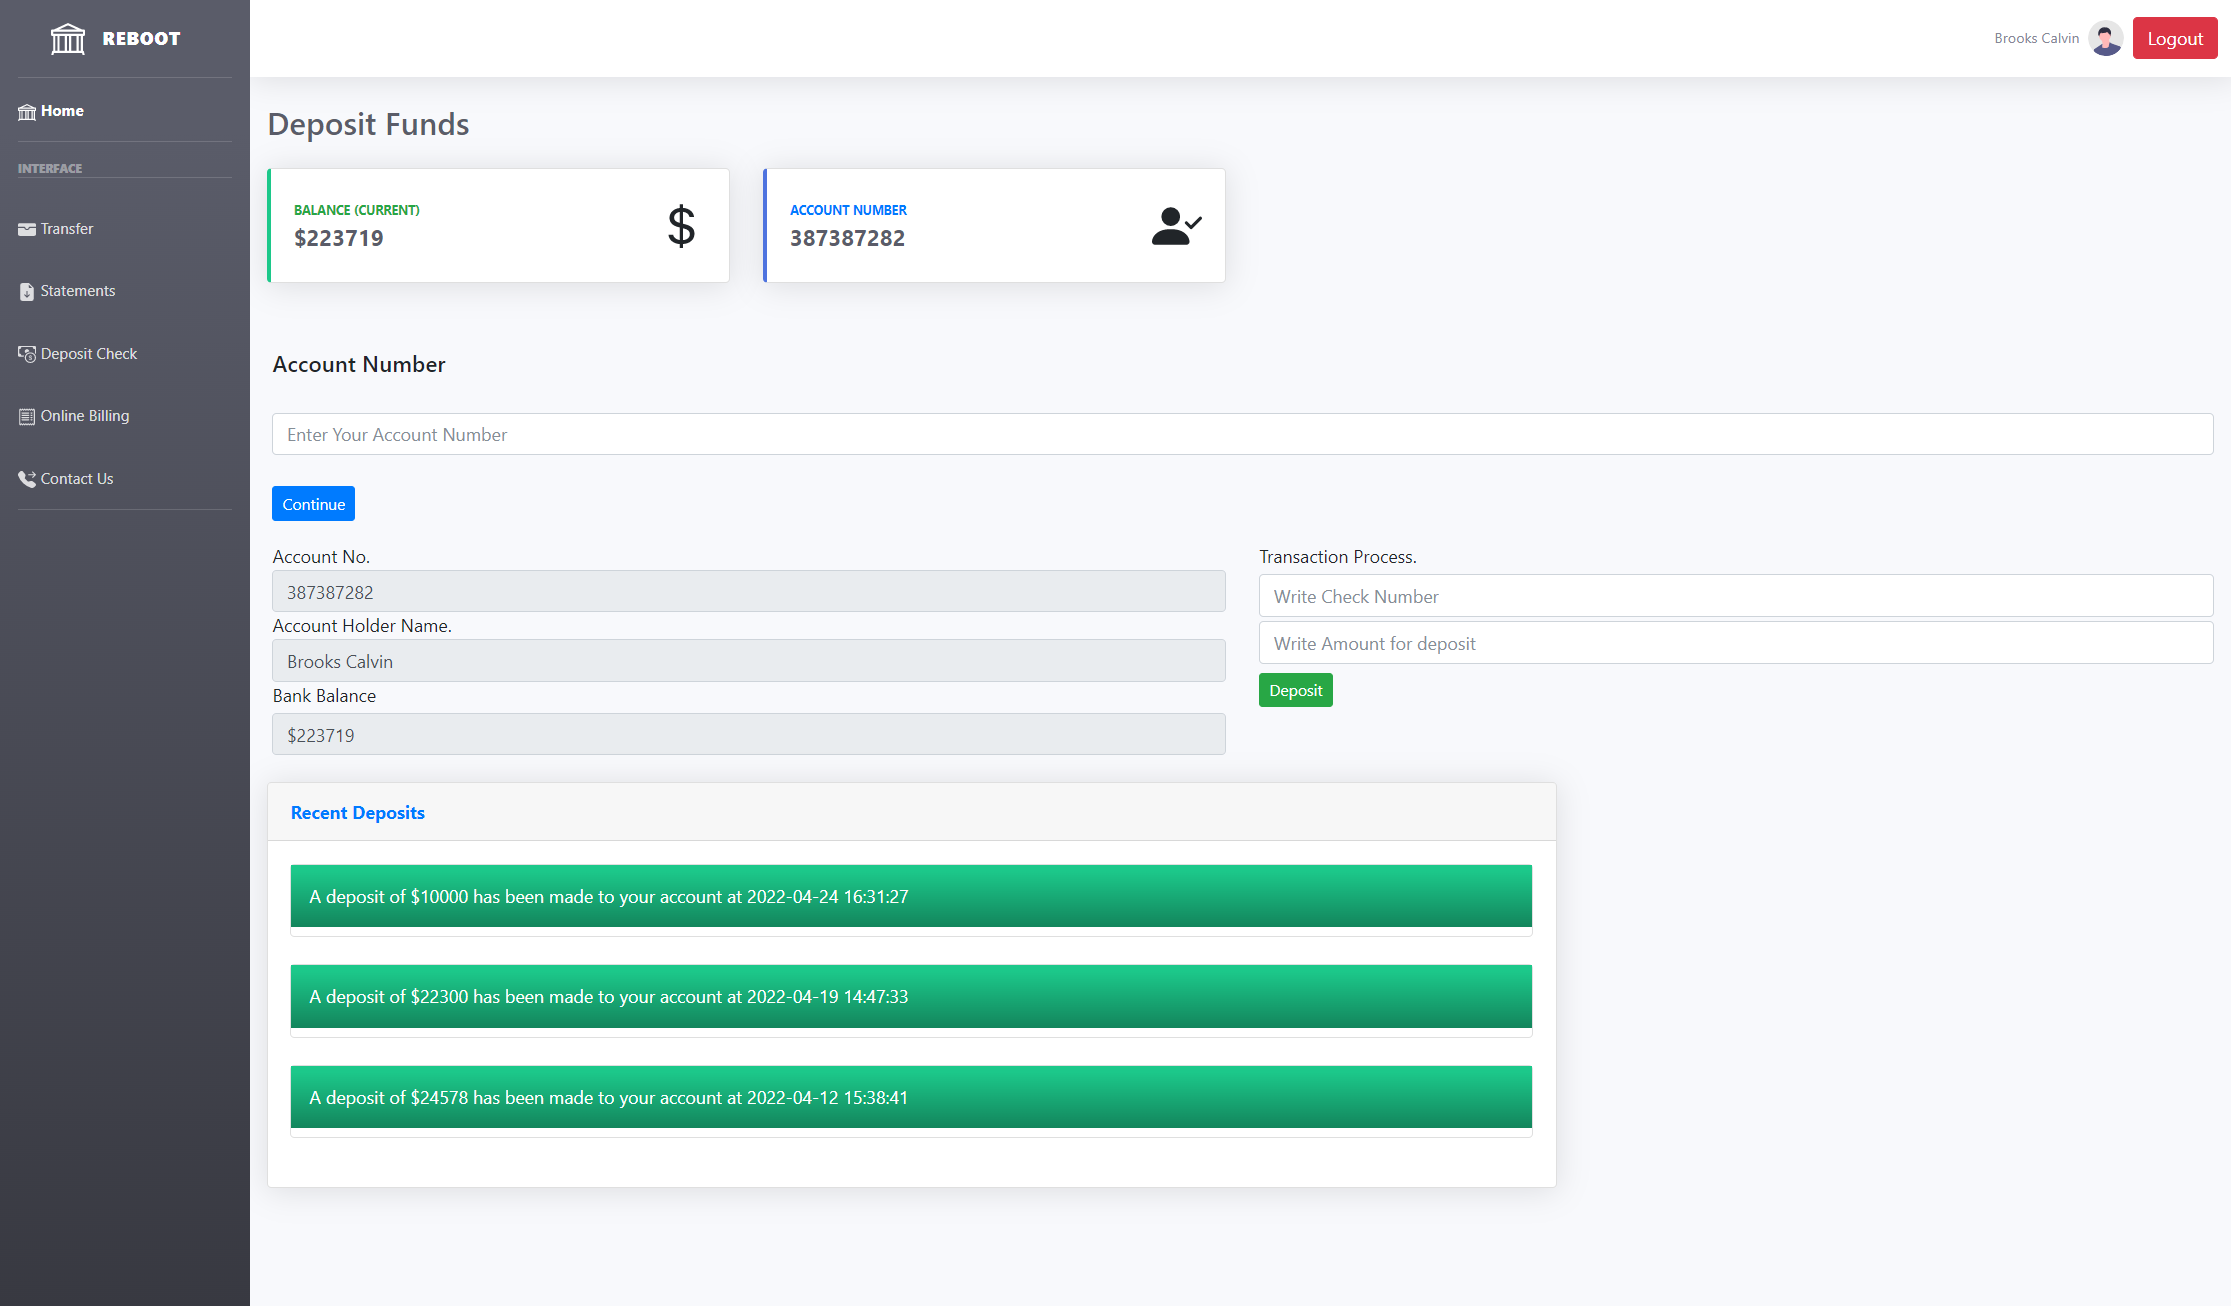
Task: Click the blue Continue button
Action: point(313,504)
